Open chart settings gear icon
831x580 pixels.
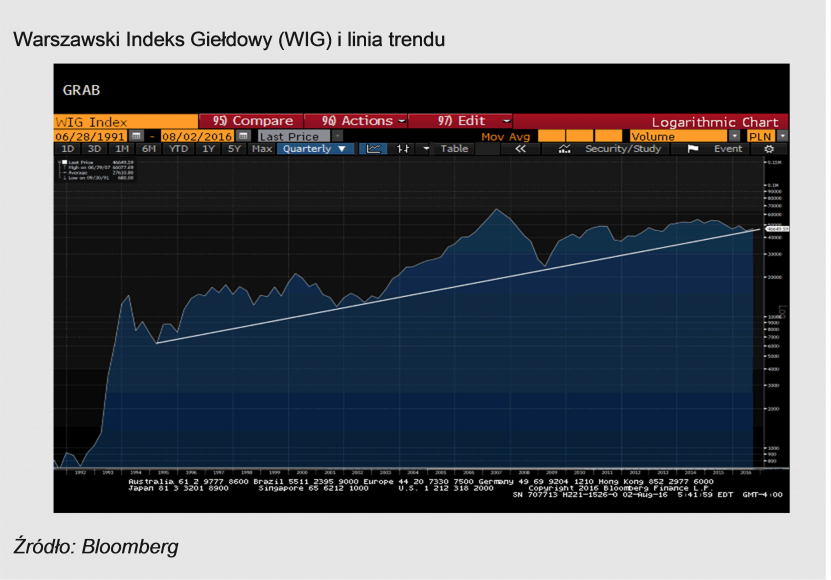(769, 149)
